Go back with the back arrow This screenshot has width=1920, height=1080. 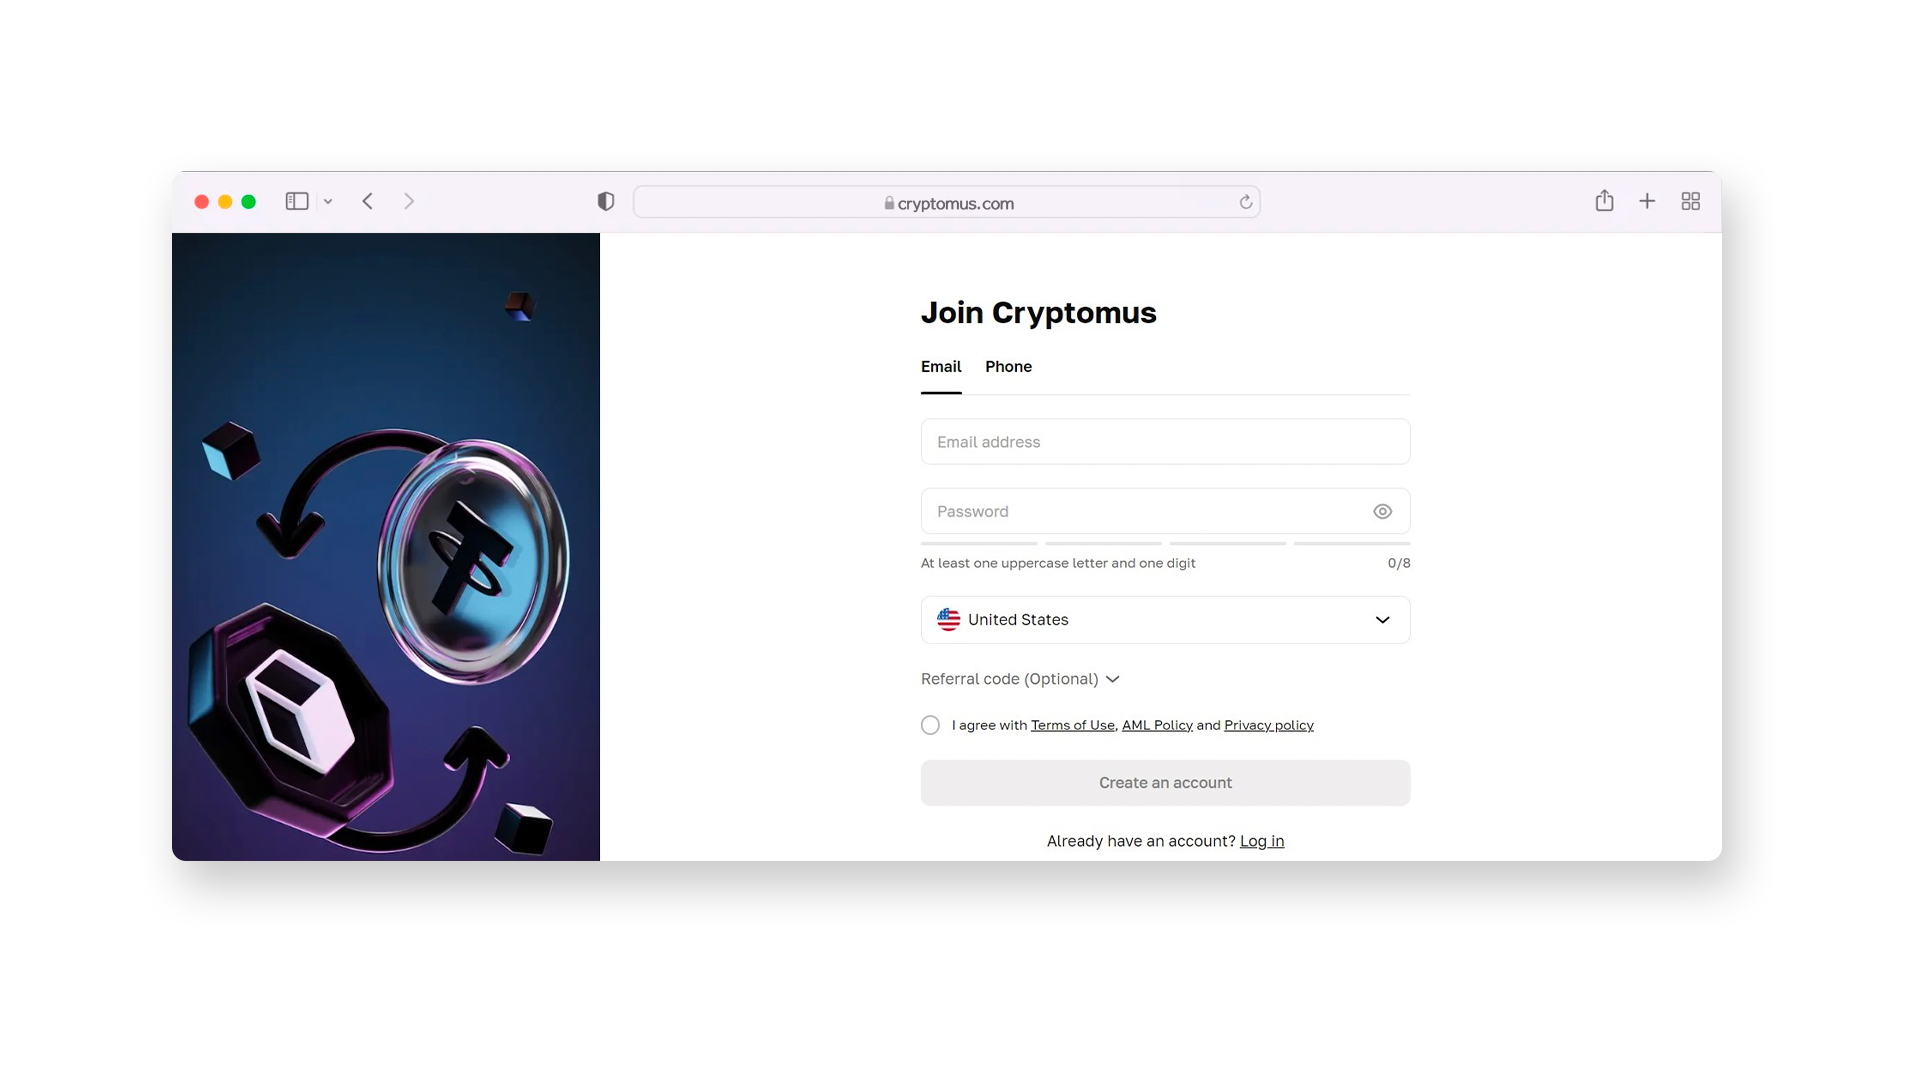point(368,201)
